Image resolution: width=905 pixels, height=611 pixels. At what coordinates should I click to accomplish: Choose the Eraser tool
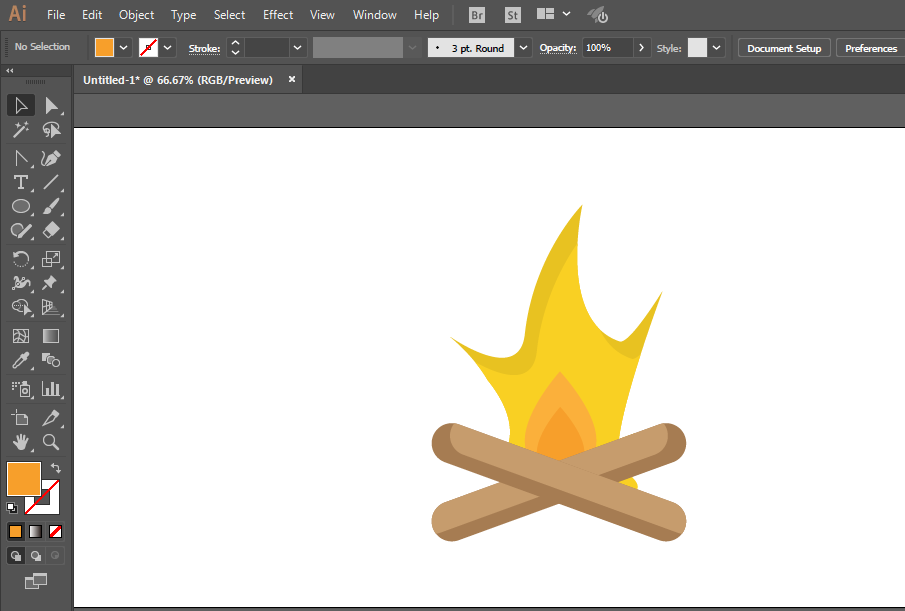tap(51, 231)
